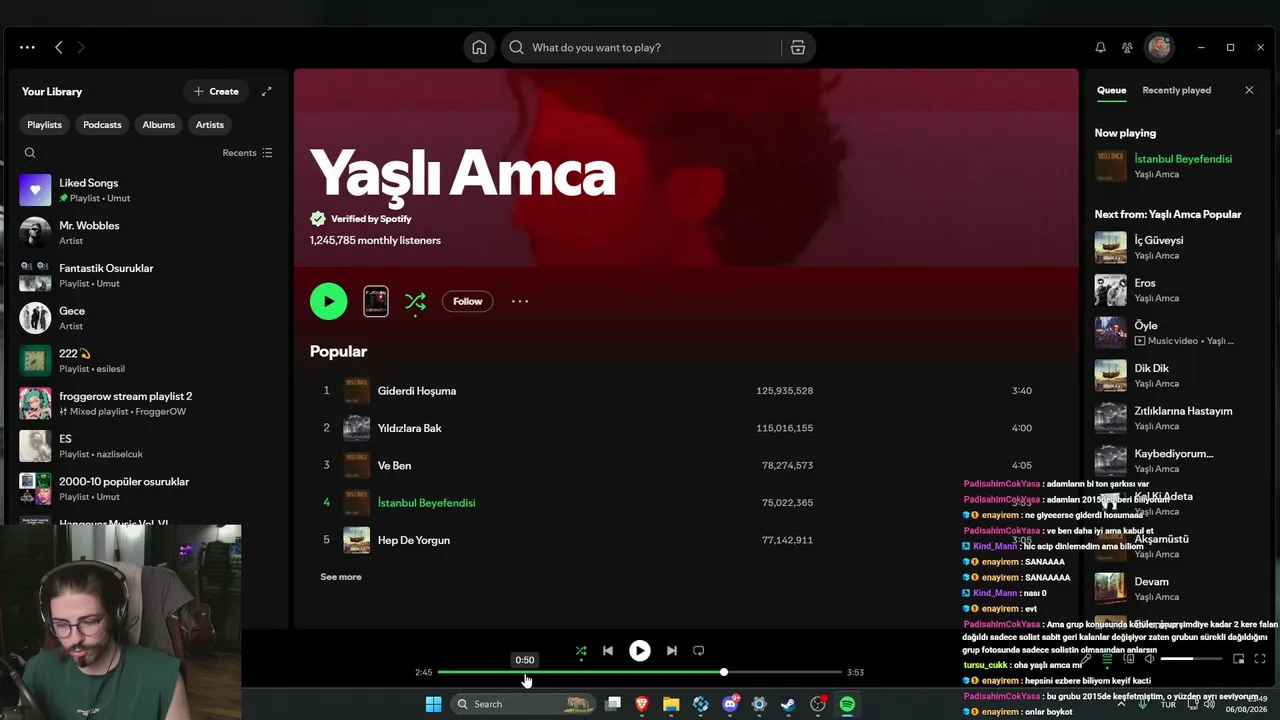This screenshot has height=720, width=1280.
Task: Play Yaşlı Amca with the green play button
Action: pyautogui.click(x=328, y=301)
